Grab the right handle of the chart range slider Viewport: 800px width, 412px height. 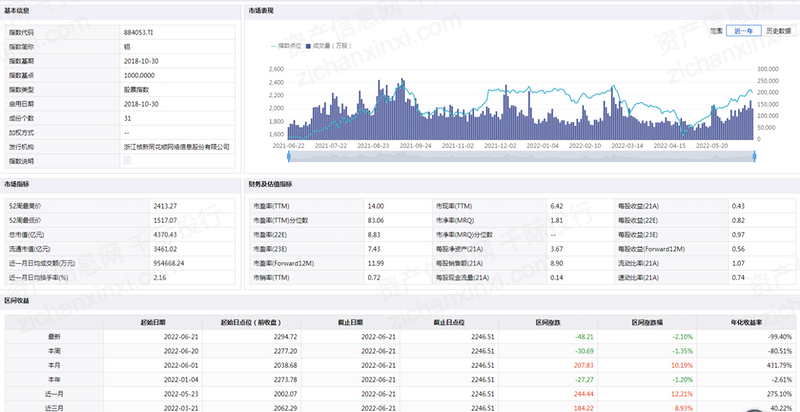(754, 157)
